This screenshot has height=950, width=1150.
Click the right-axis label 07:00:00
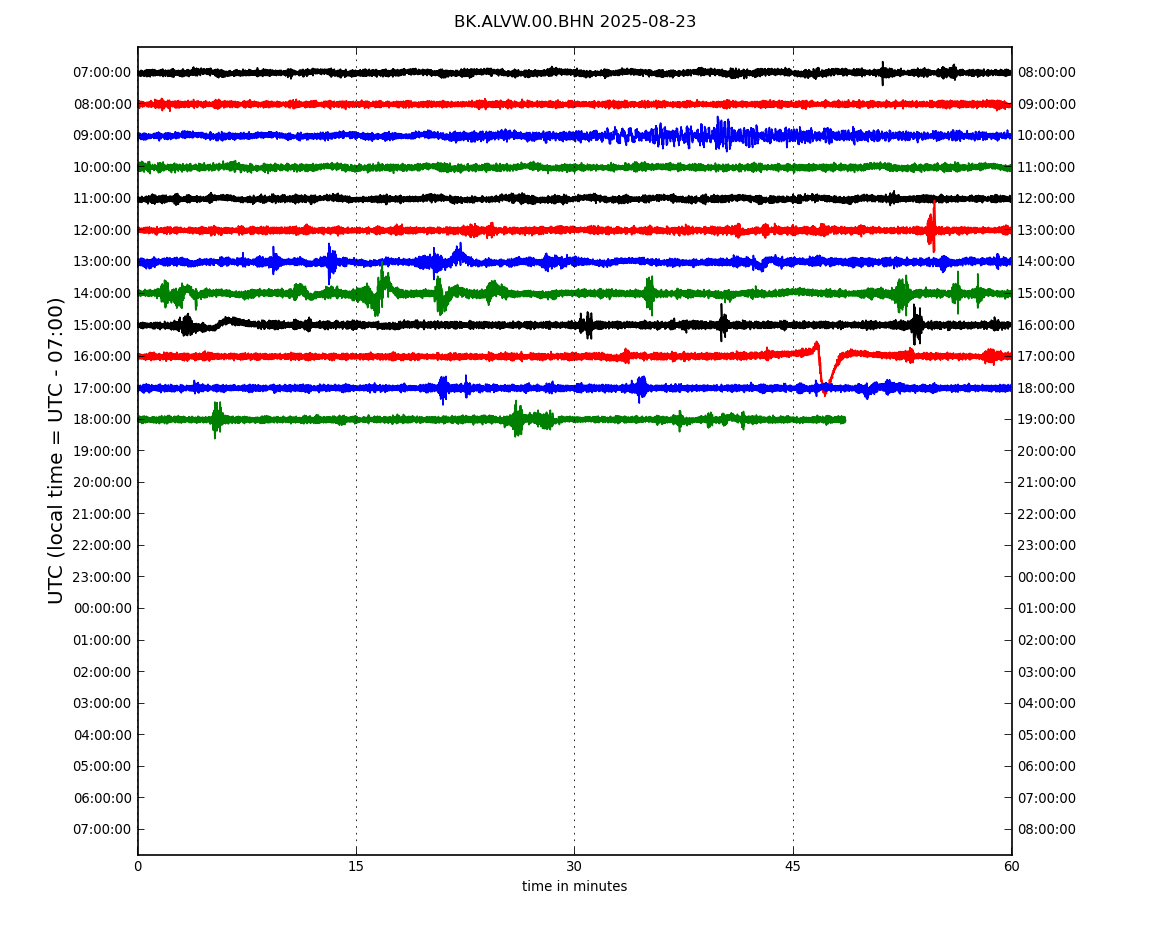tap(1047, 798)
